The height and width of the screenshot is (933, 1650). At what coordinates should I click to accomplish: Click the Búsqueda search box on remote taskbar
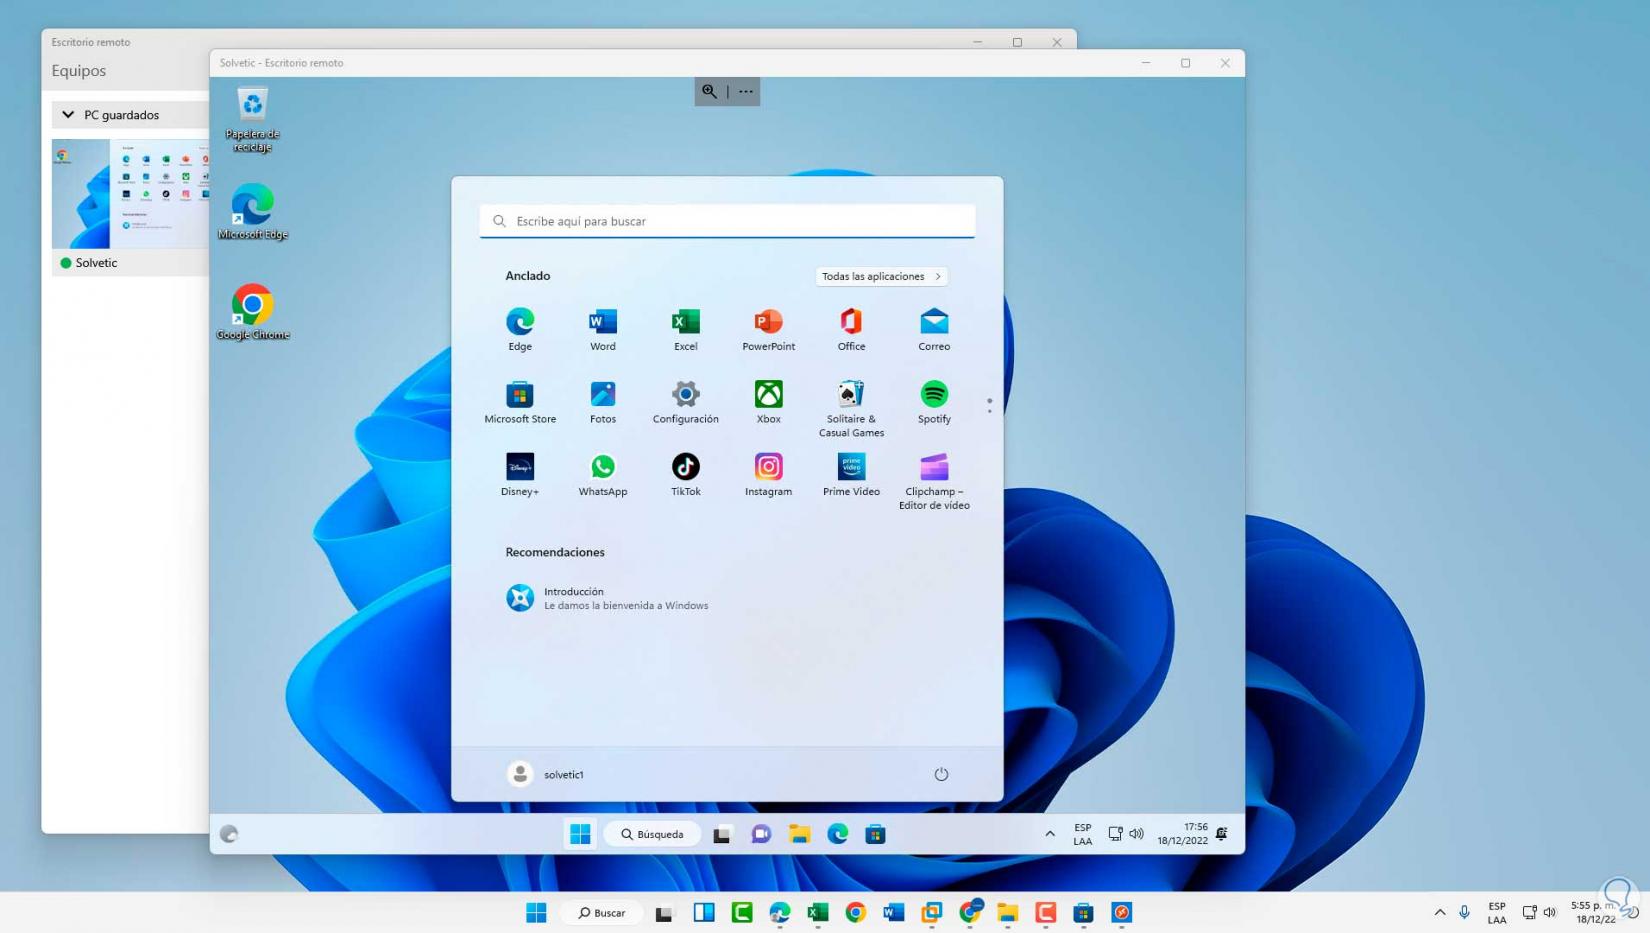coord(652,834)
